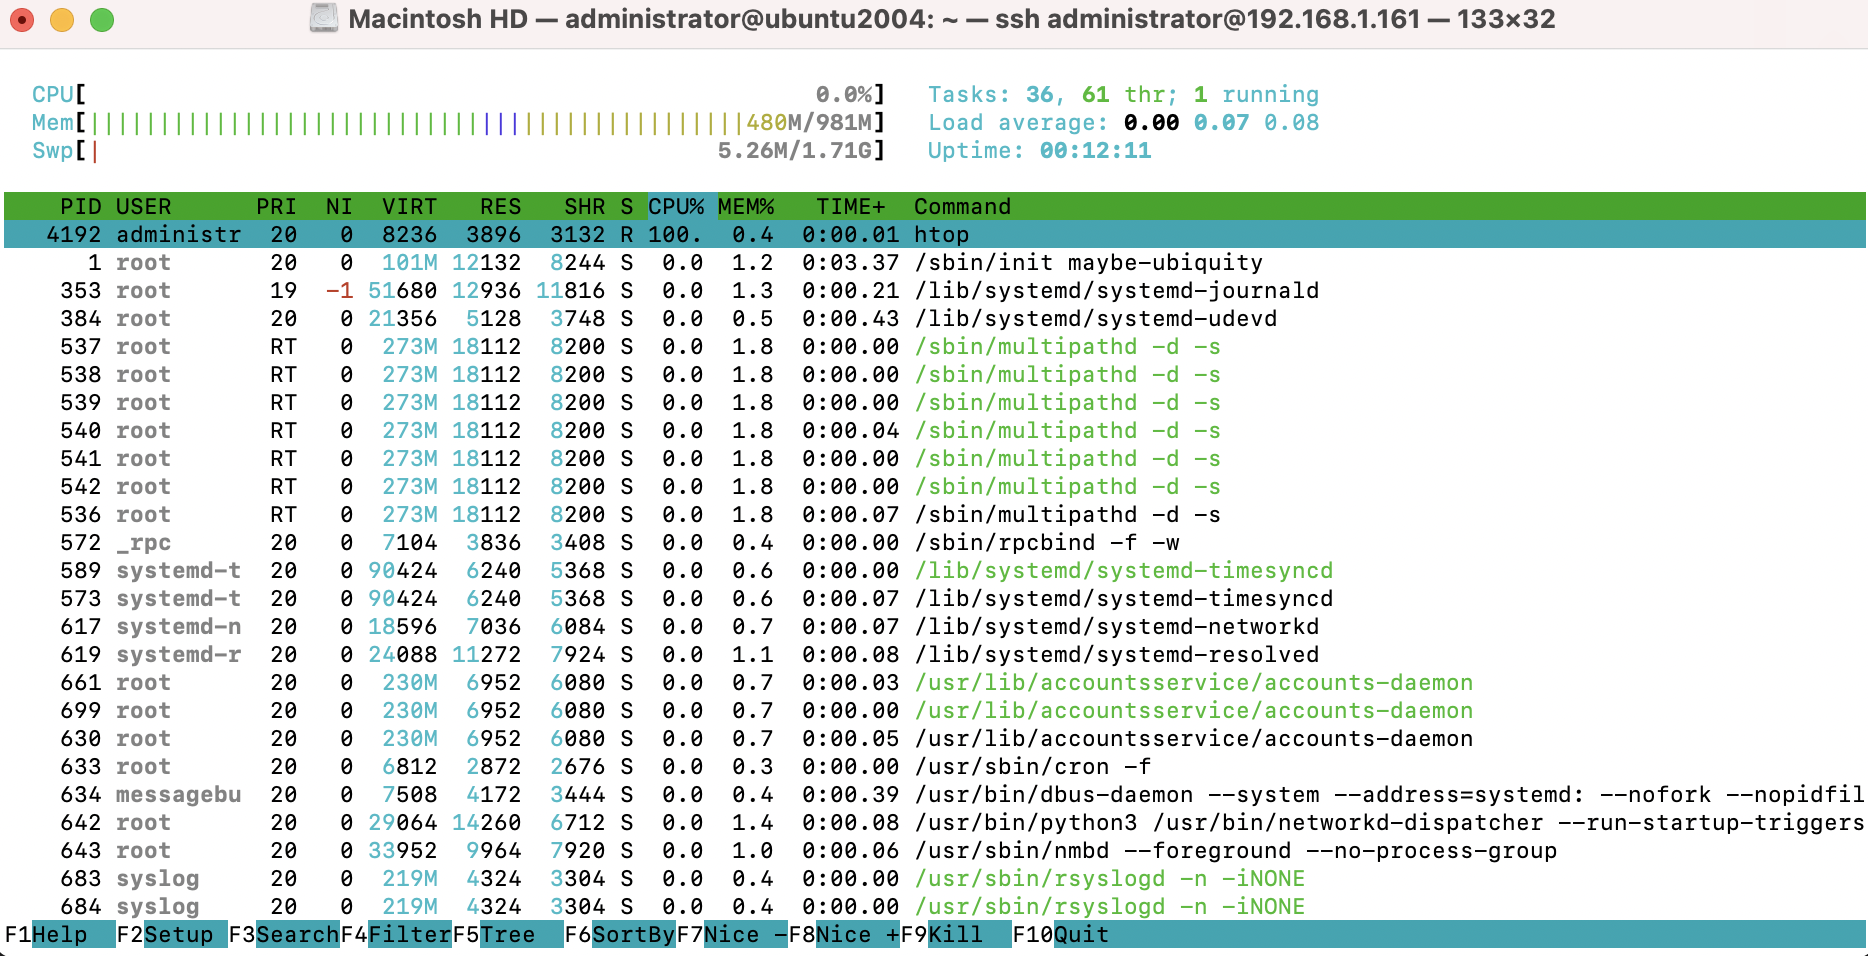Sort by MEM% column header

point(746,206)
